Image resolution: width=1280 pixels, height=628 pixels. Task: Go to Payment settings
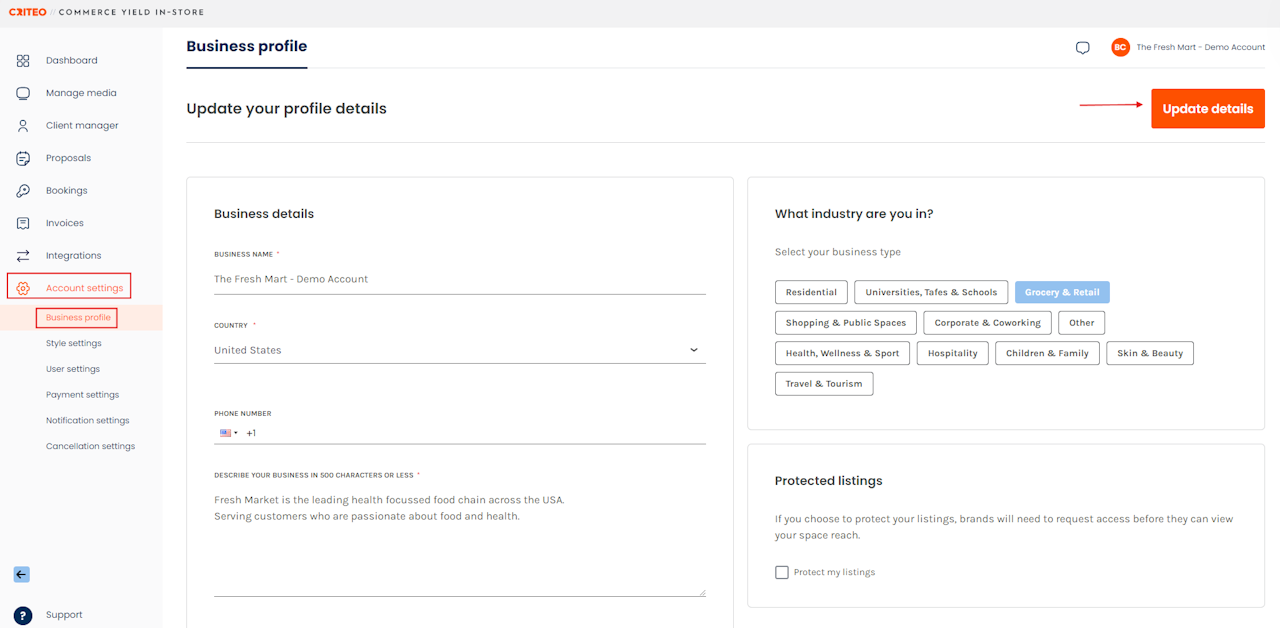click(82, 395)
